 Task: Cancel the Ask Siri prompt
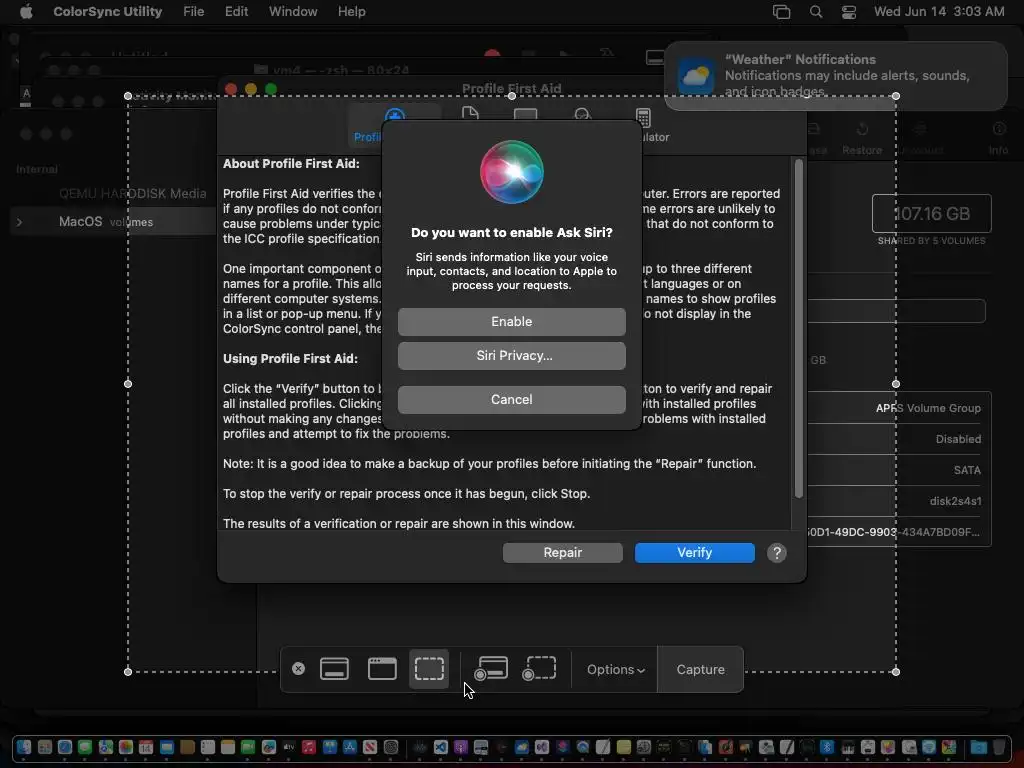pos(511,399)
